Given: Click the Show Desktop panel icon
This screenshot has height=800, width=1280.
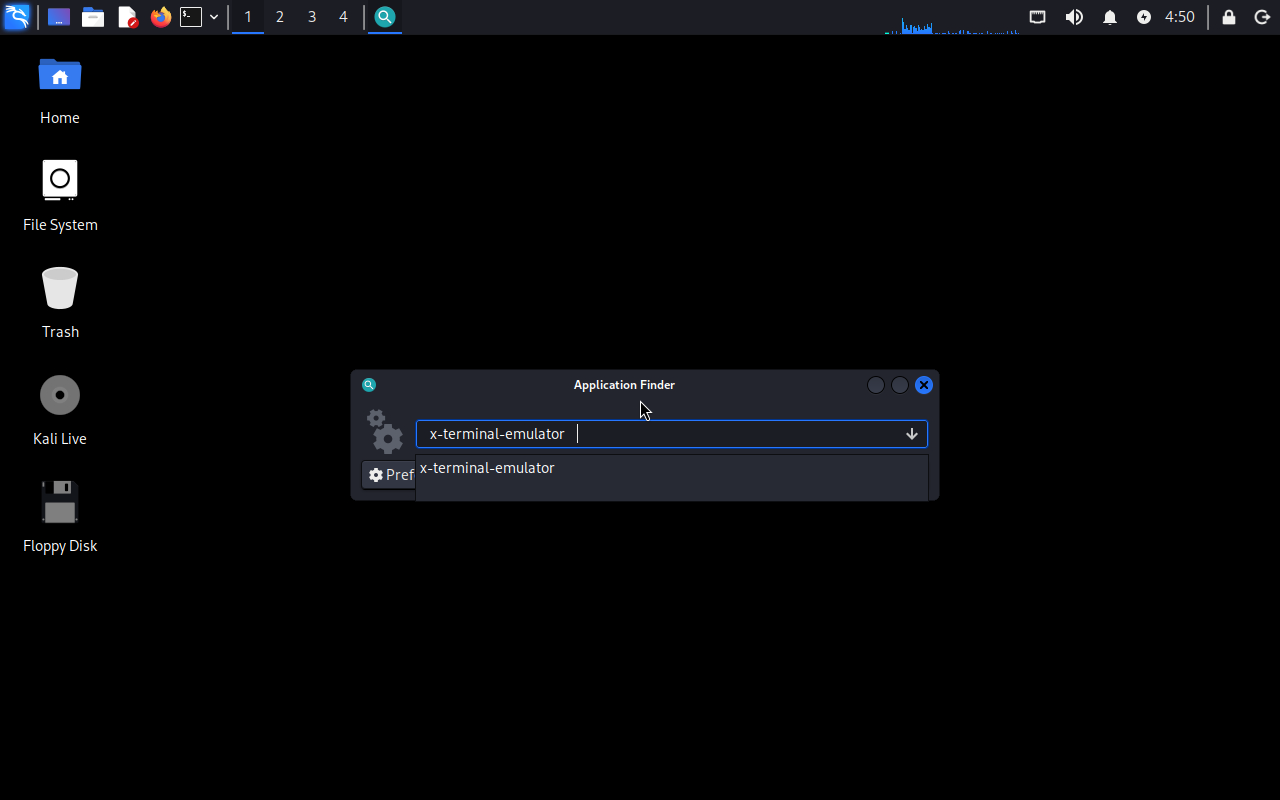Looking at the screenshot, I should click(59, 17).
